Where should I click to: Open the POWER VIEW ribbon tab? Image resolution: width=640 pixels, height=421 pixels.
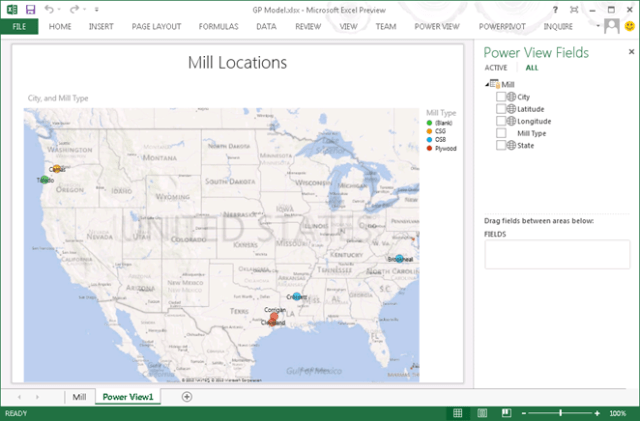tap(437, 27)
